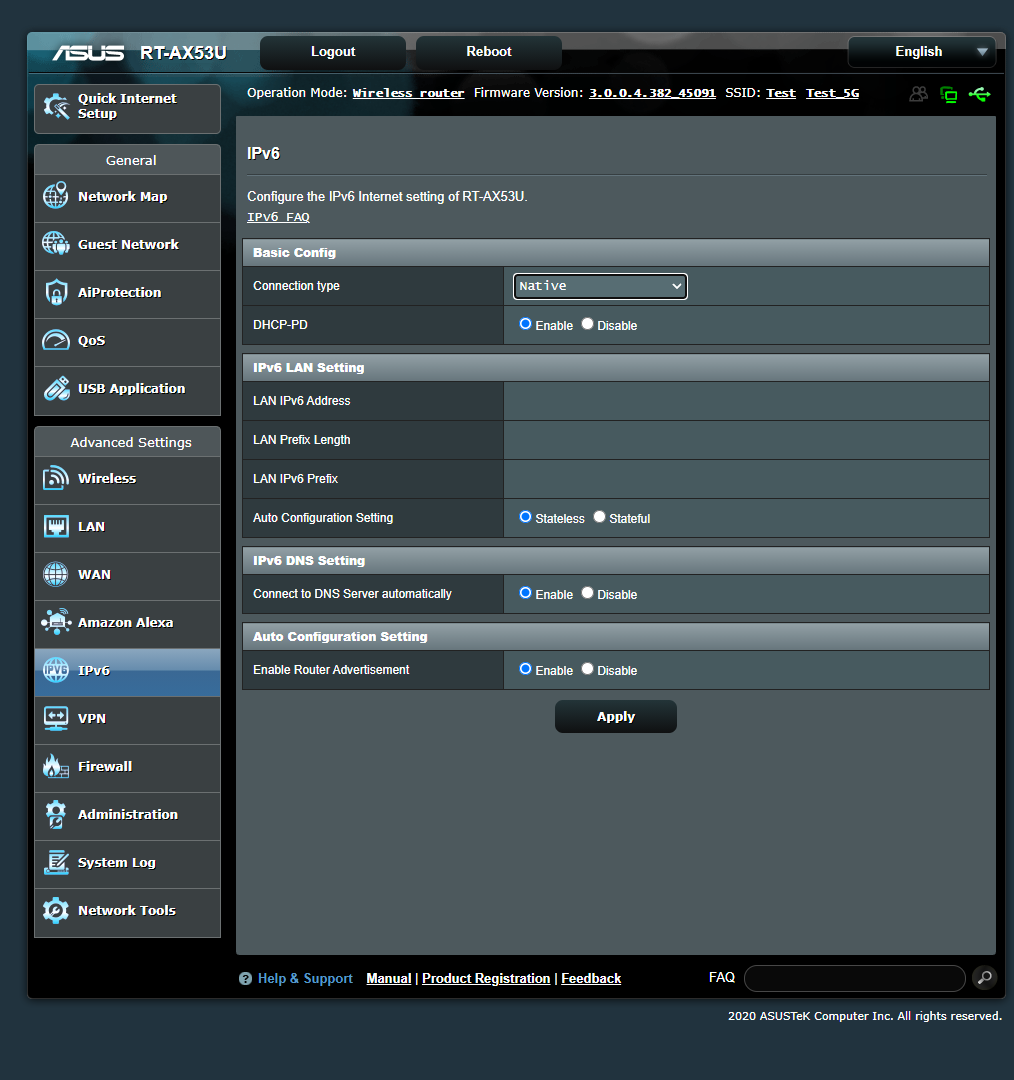The height and width of the screenshot is (1080, 1014).
Task: Click the Test SSID link
Action: [780, 93]
